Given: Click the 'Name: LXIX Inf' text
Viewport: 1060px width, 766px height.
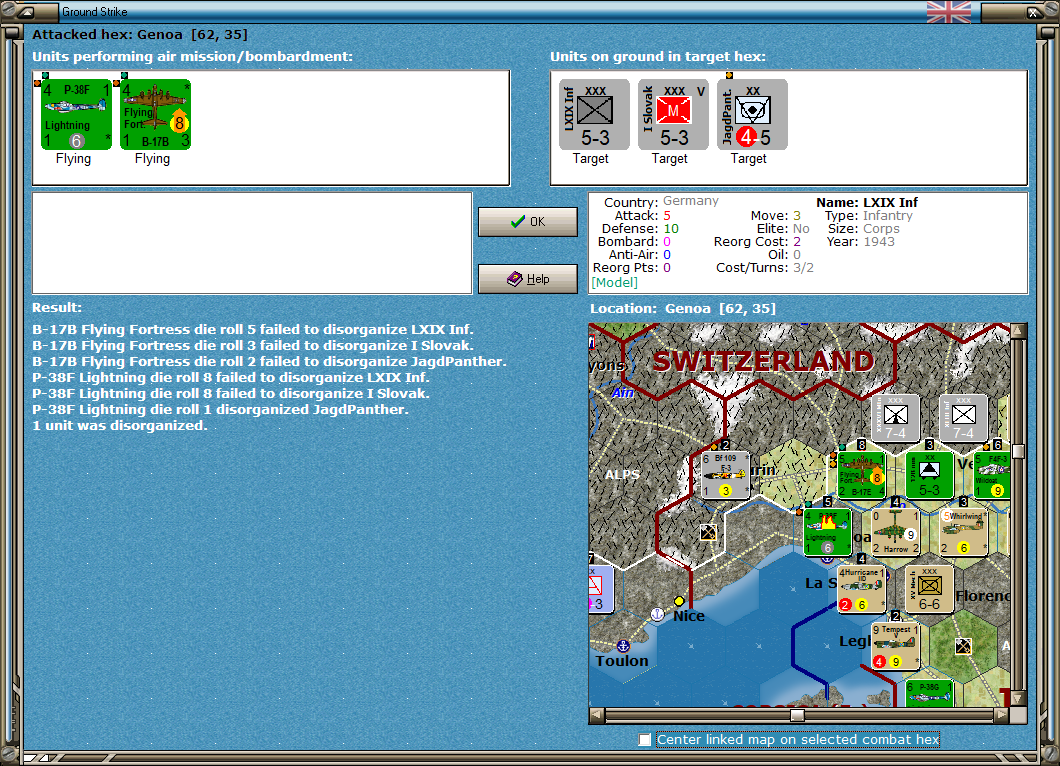Looking at the screenshot, I should click(x=867, y=202).
